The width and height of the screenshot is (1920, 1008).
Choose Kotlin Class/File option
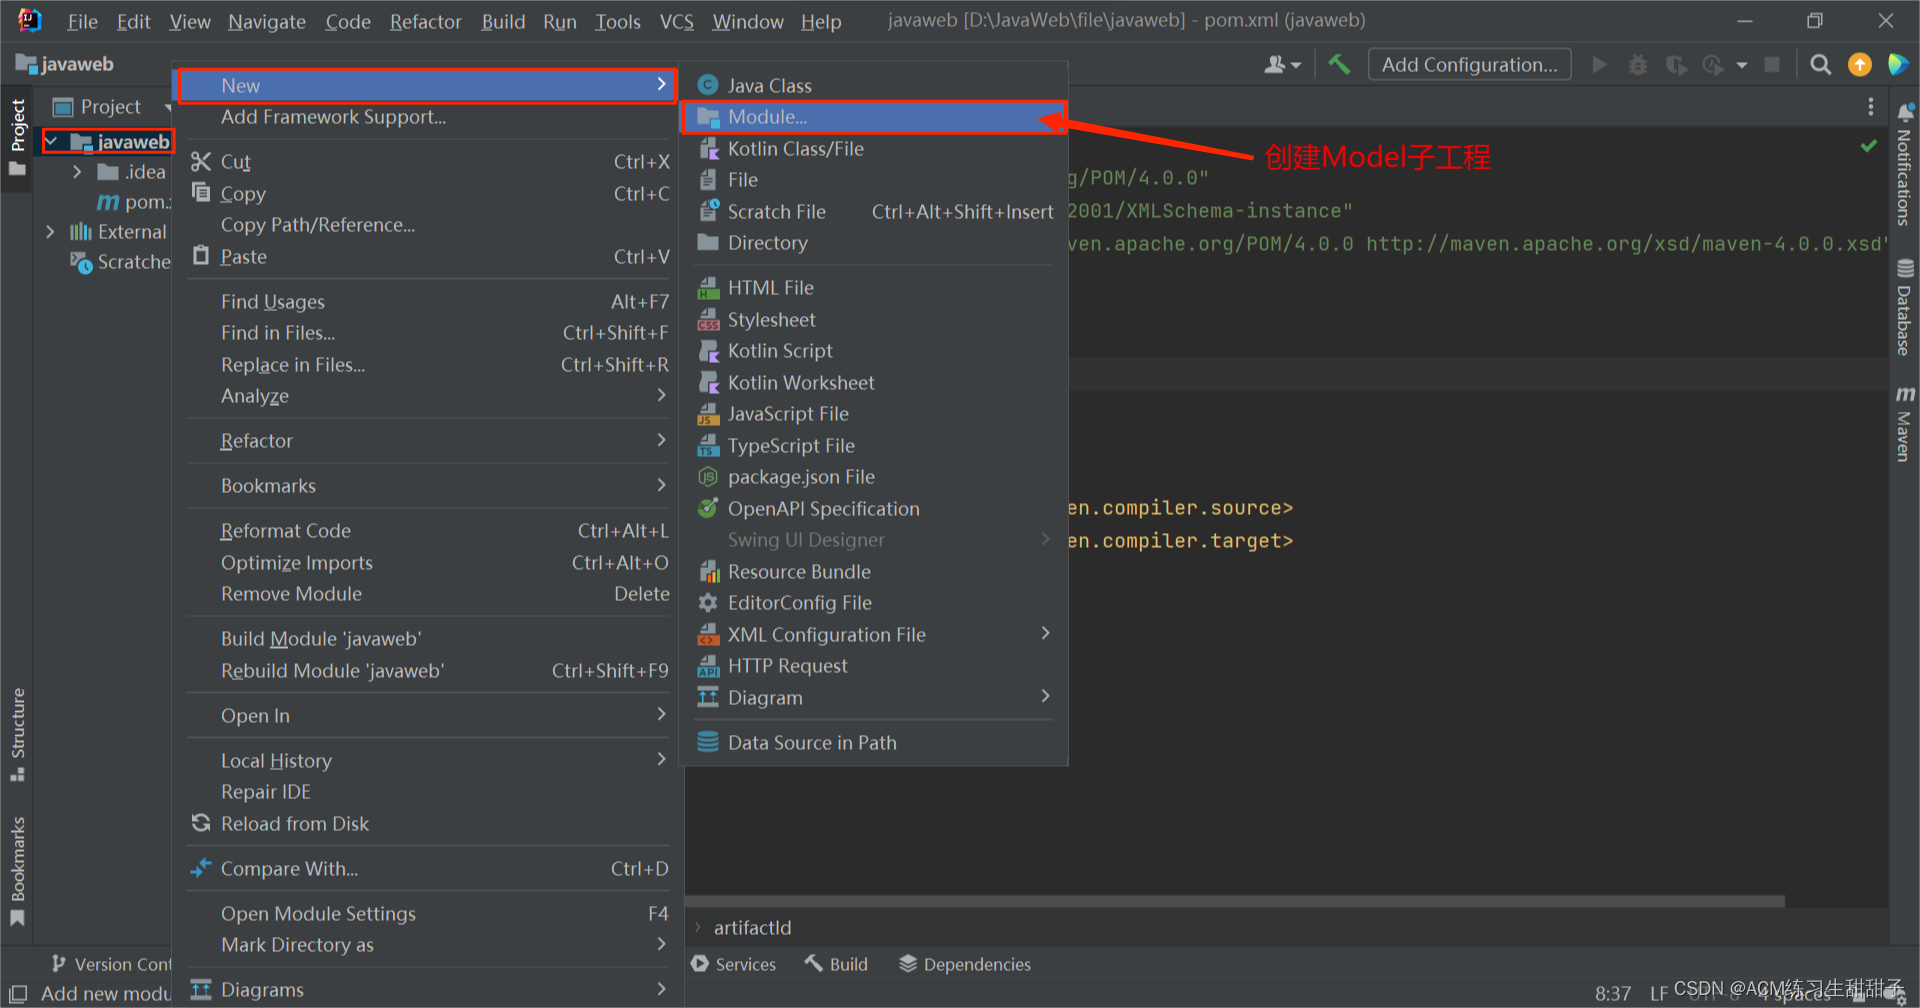[x=874, y=149]
